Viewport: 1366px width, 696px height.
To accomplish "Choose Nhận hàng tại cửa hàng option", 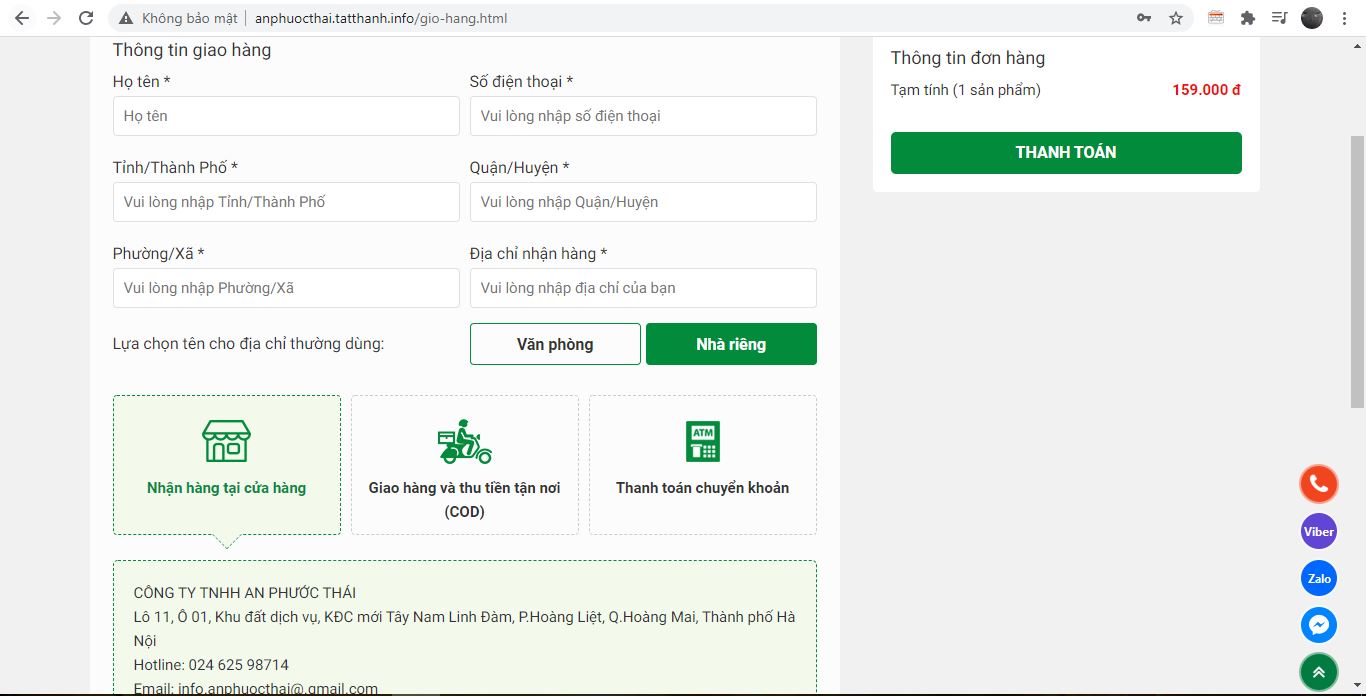I will [227, 465].
